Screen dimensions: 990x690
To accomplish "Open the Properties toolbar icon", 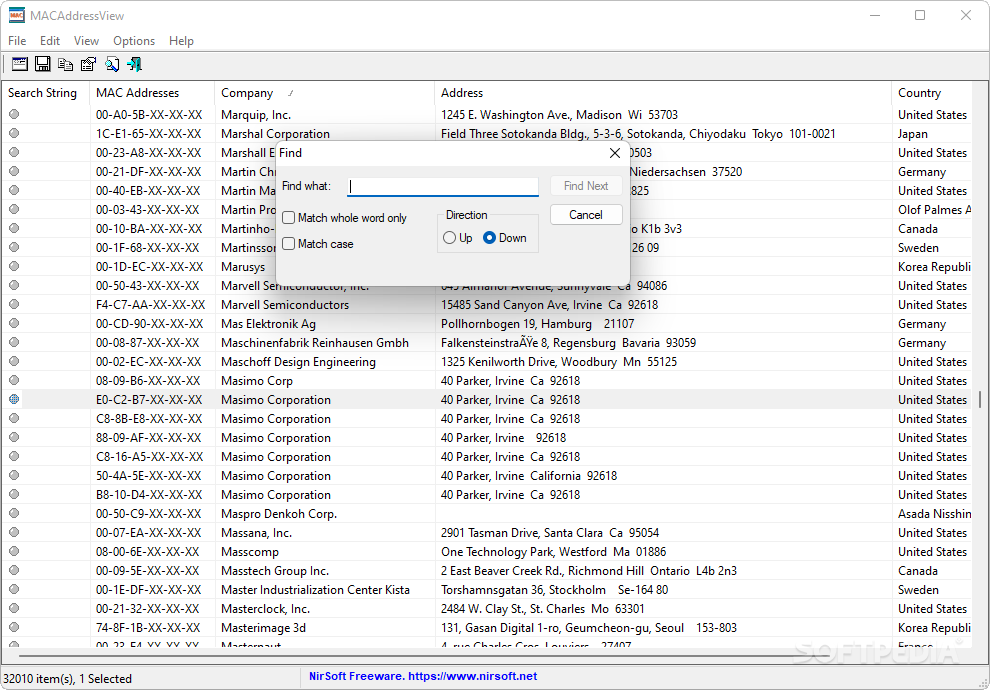I will [x=88, y=64].
